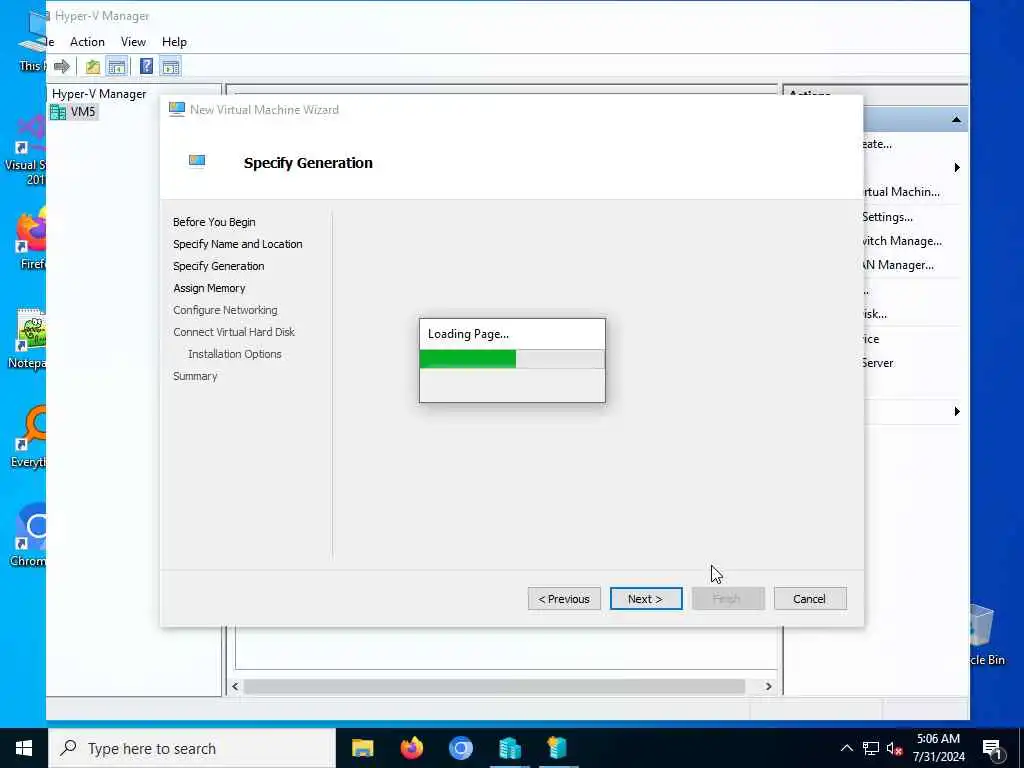Show hidden system tray icons
Image resolution: width=1024 pixels, height=768 pixels.
846,748
